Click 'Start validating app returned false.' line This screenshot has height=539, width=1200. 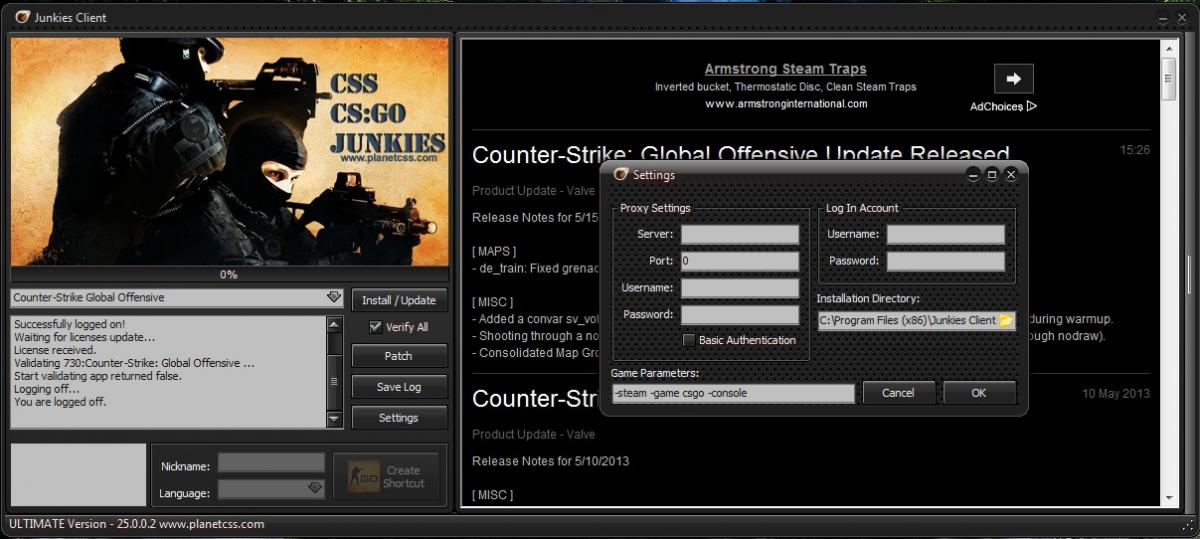pos(98,376)
